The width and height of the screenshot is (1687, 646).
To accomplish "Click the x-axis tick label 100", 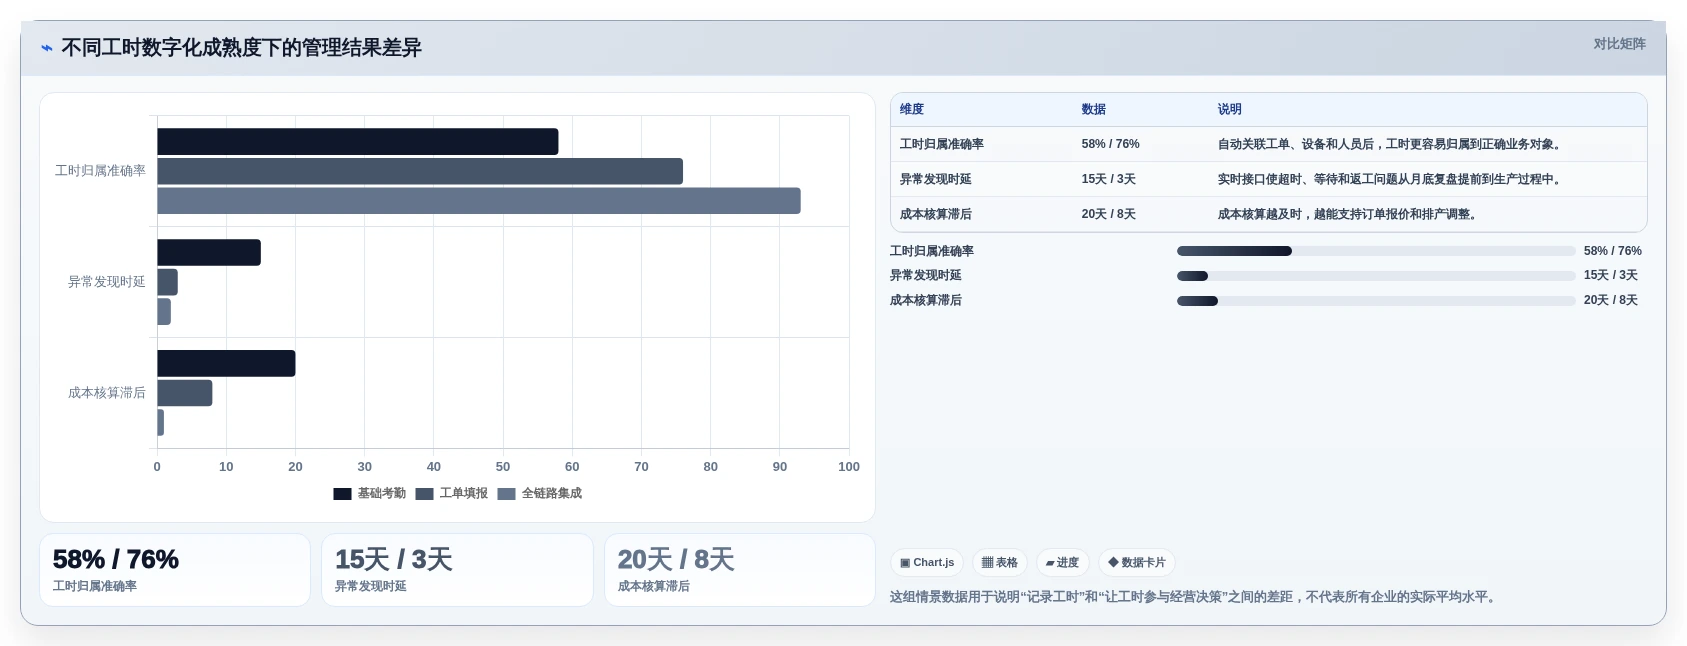I will pos(849,467).
